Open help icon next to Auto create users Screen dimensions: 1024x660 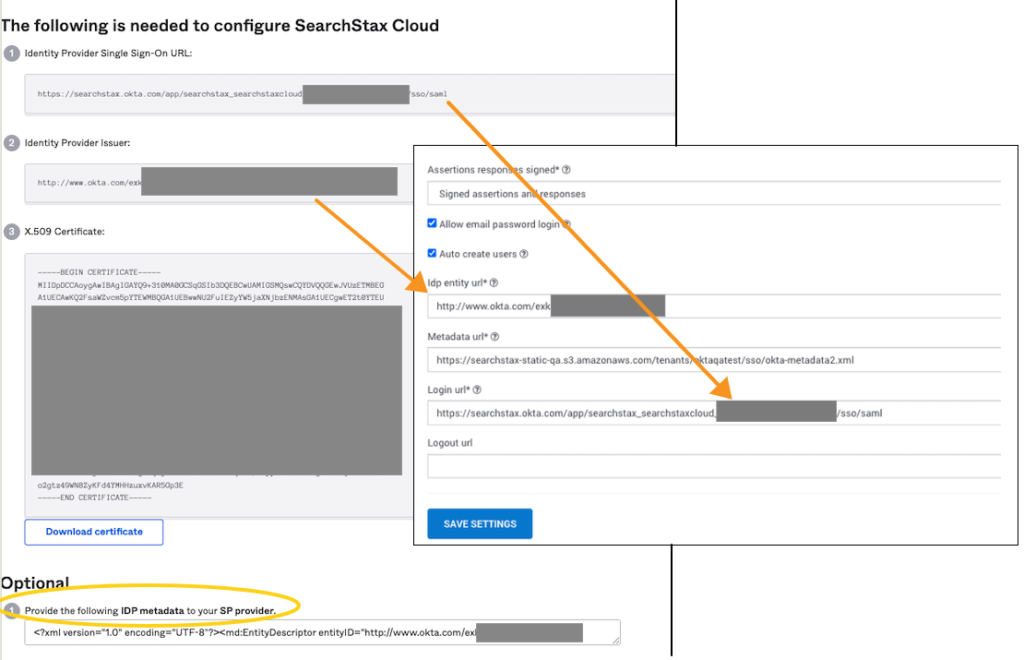(x=524, y=254)
